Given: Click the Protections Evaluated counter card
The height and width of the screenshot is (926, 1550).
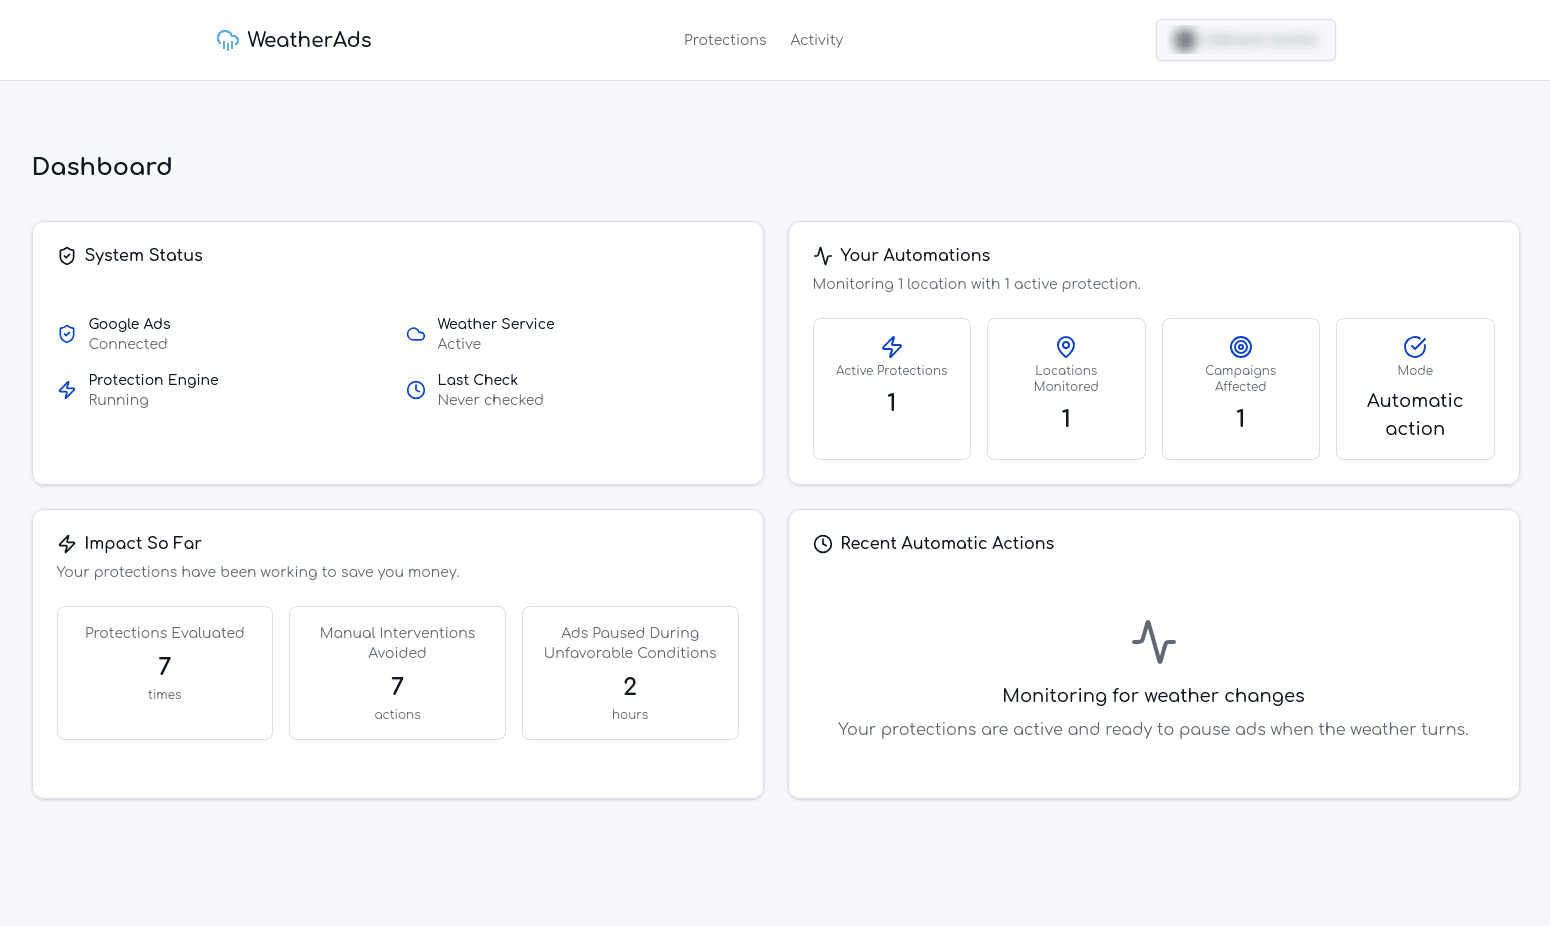Looking at the screenshot, I should [164, 672].
